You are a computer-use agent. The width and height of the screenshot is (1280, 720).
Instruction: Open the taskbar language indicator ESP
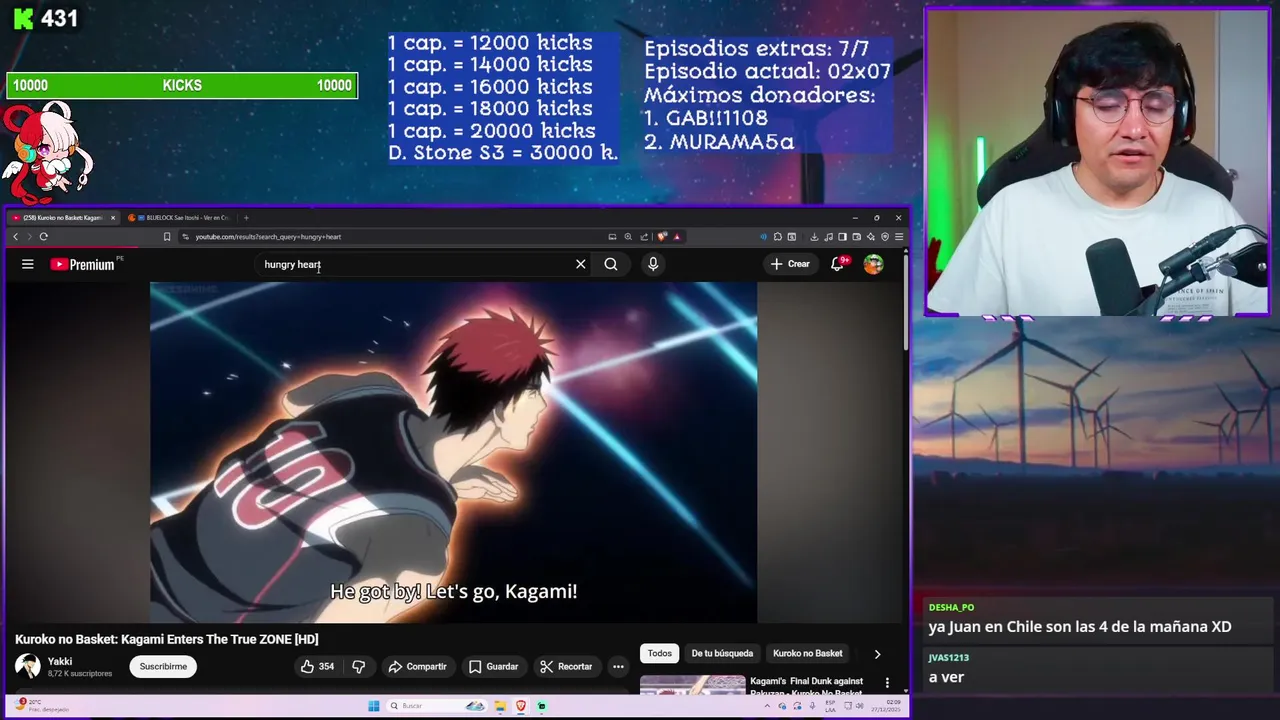830,706
